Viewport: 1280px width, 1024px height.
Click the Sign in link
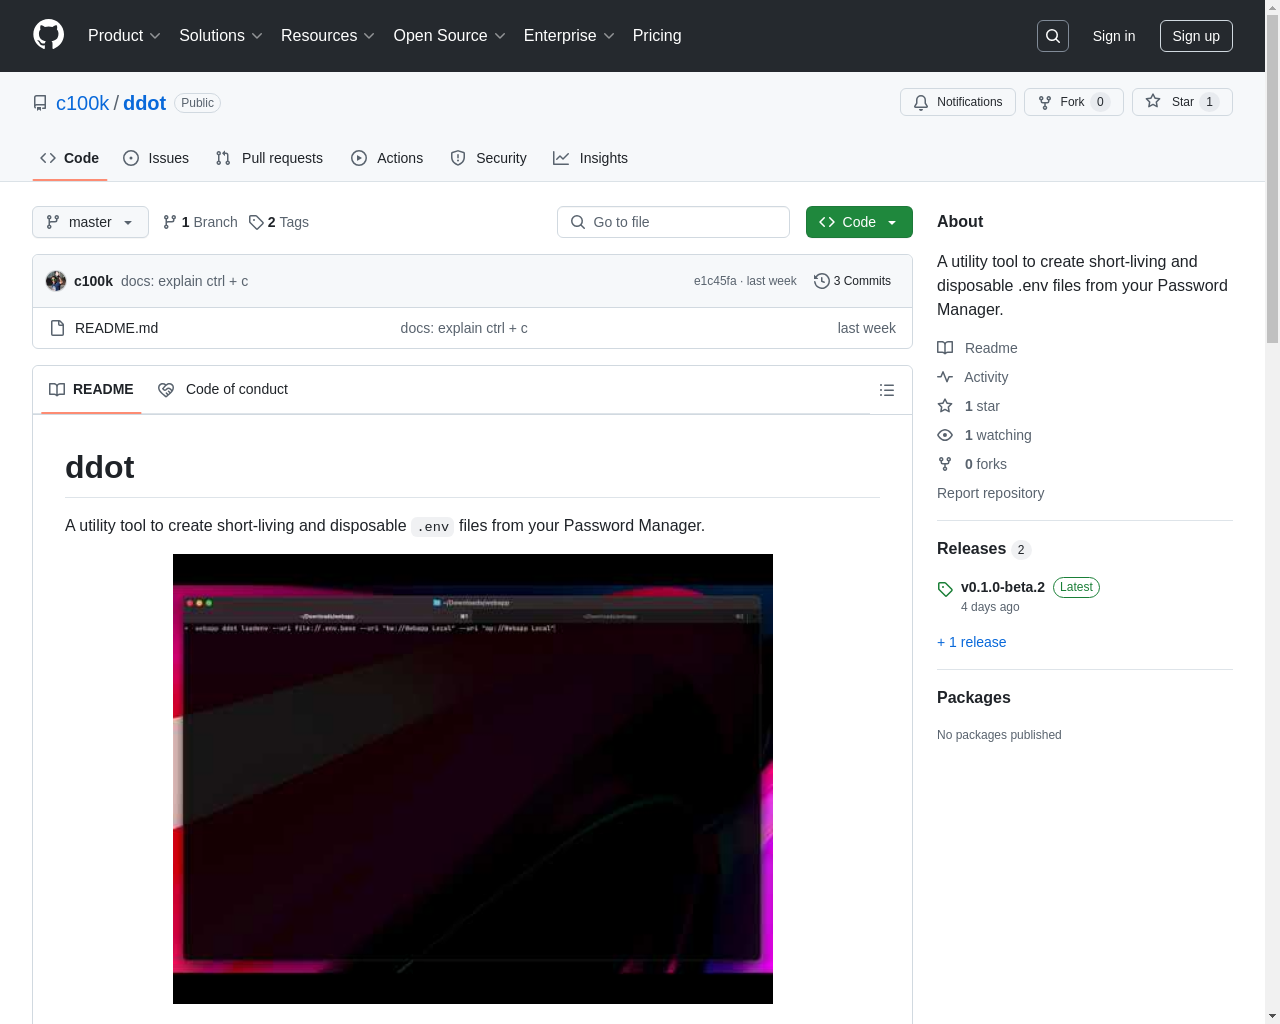click(1114, 36)
